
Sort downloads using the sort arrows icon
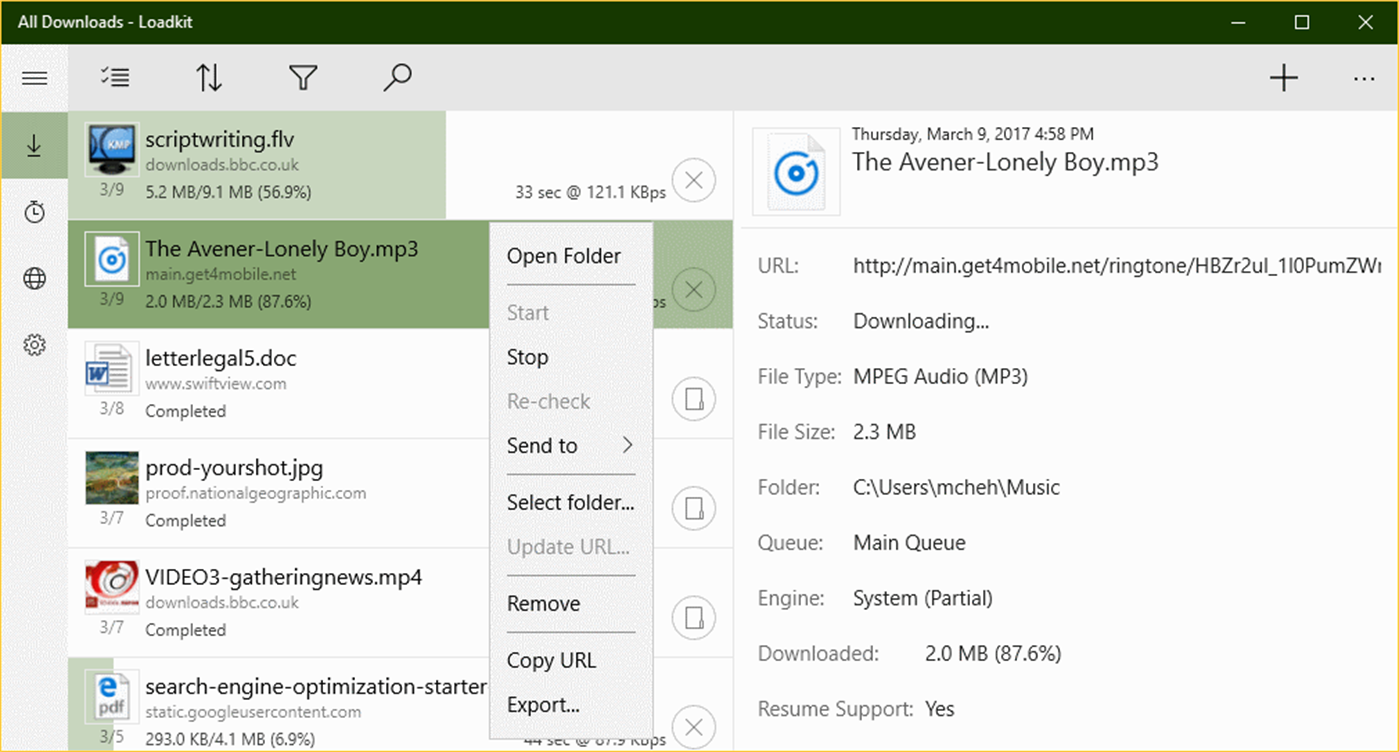point(208,77)
